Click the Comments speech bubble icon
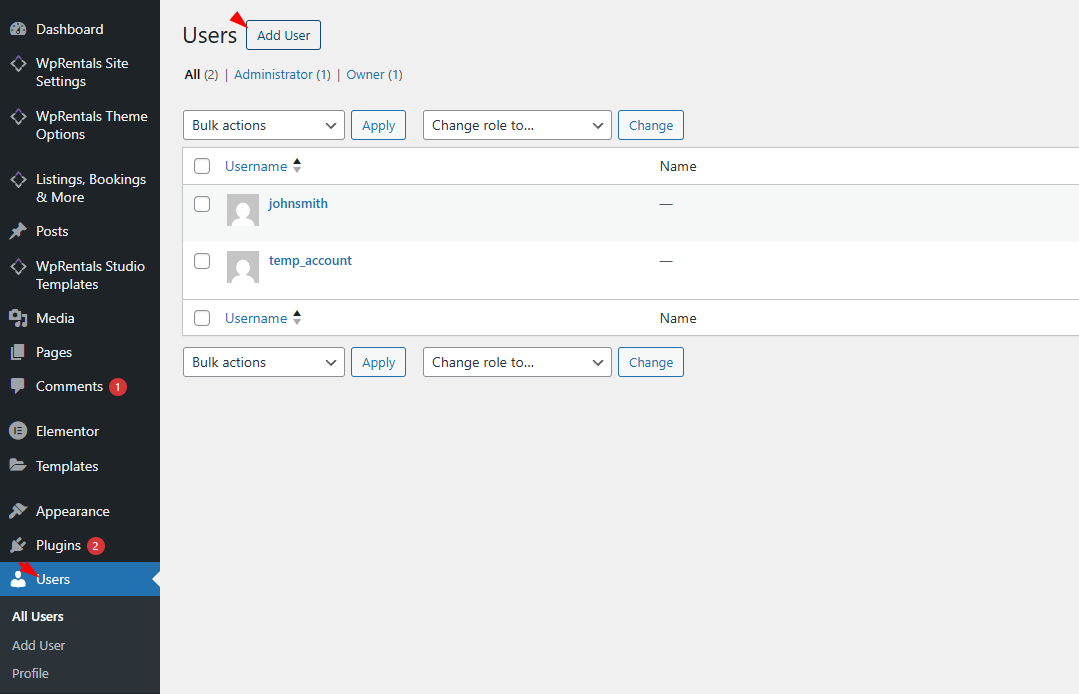 coord(18,386)
